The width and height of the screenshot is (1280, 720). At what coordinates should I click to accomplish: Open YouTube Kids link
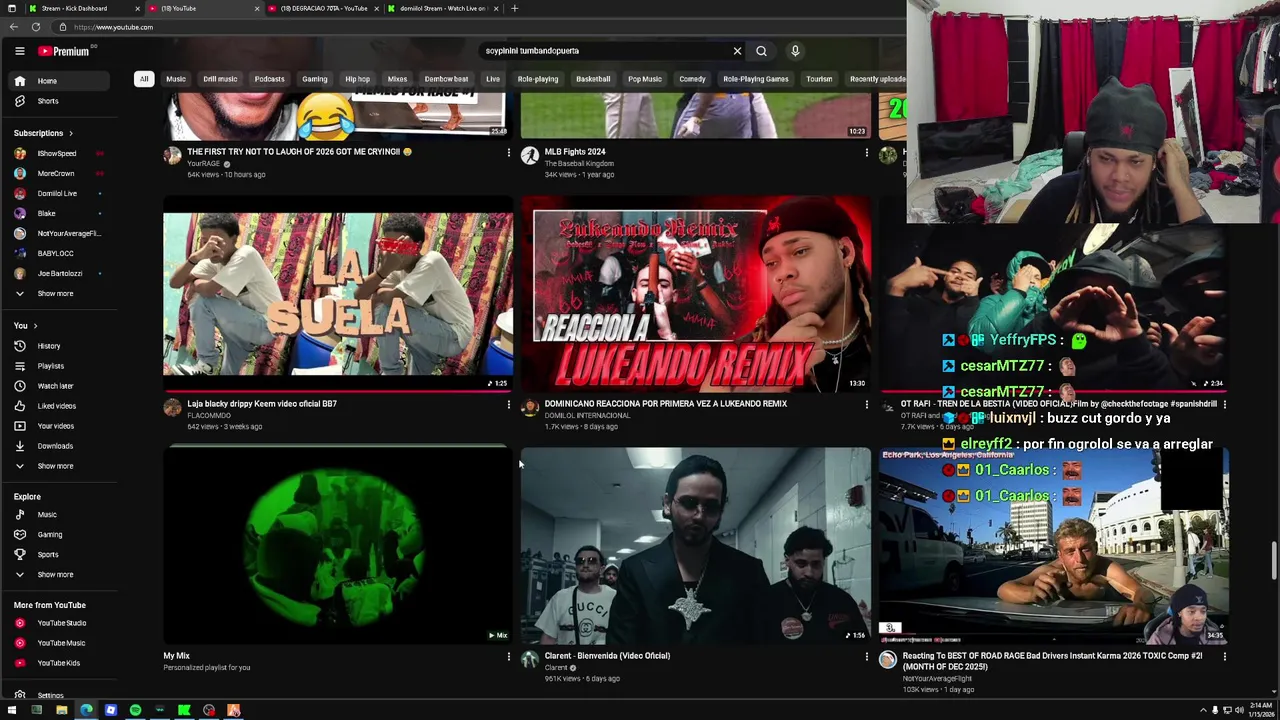pyautogui.click(x=60, y=663)
